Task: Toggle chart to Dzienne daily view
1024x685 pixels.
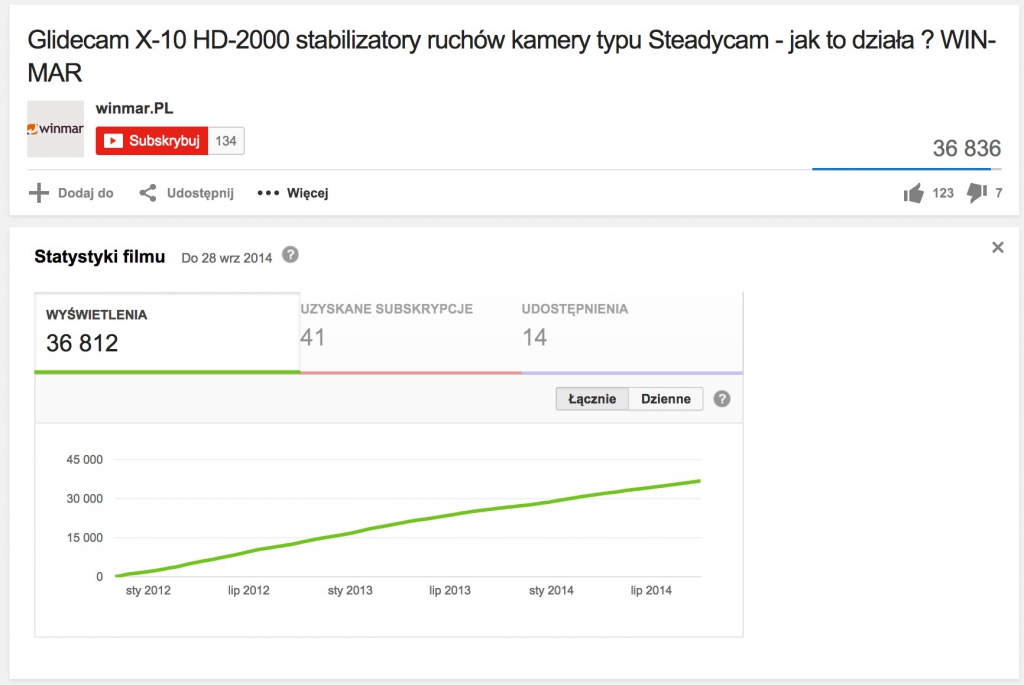Action: pos(666,398)
